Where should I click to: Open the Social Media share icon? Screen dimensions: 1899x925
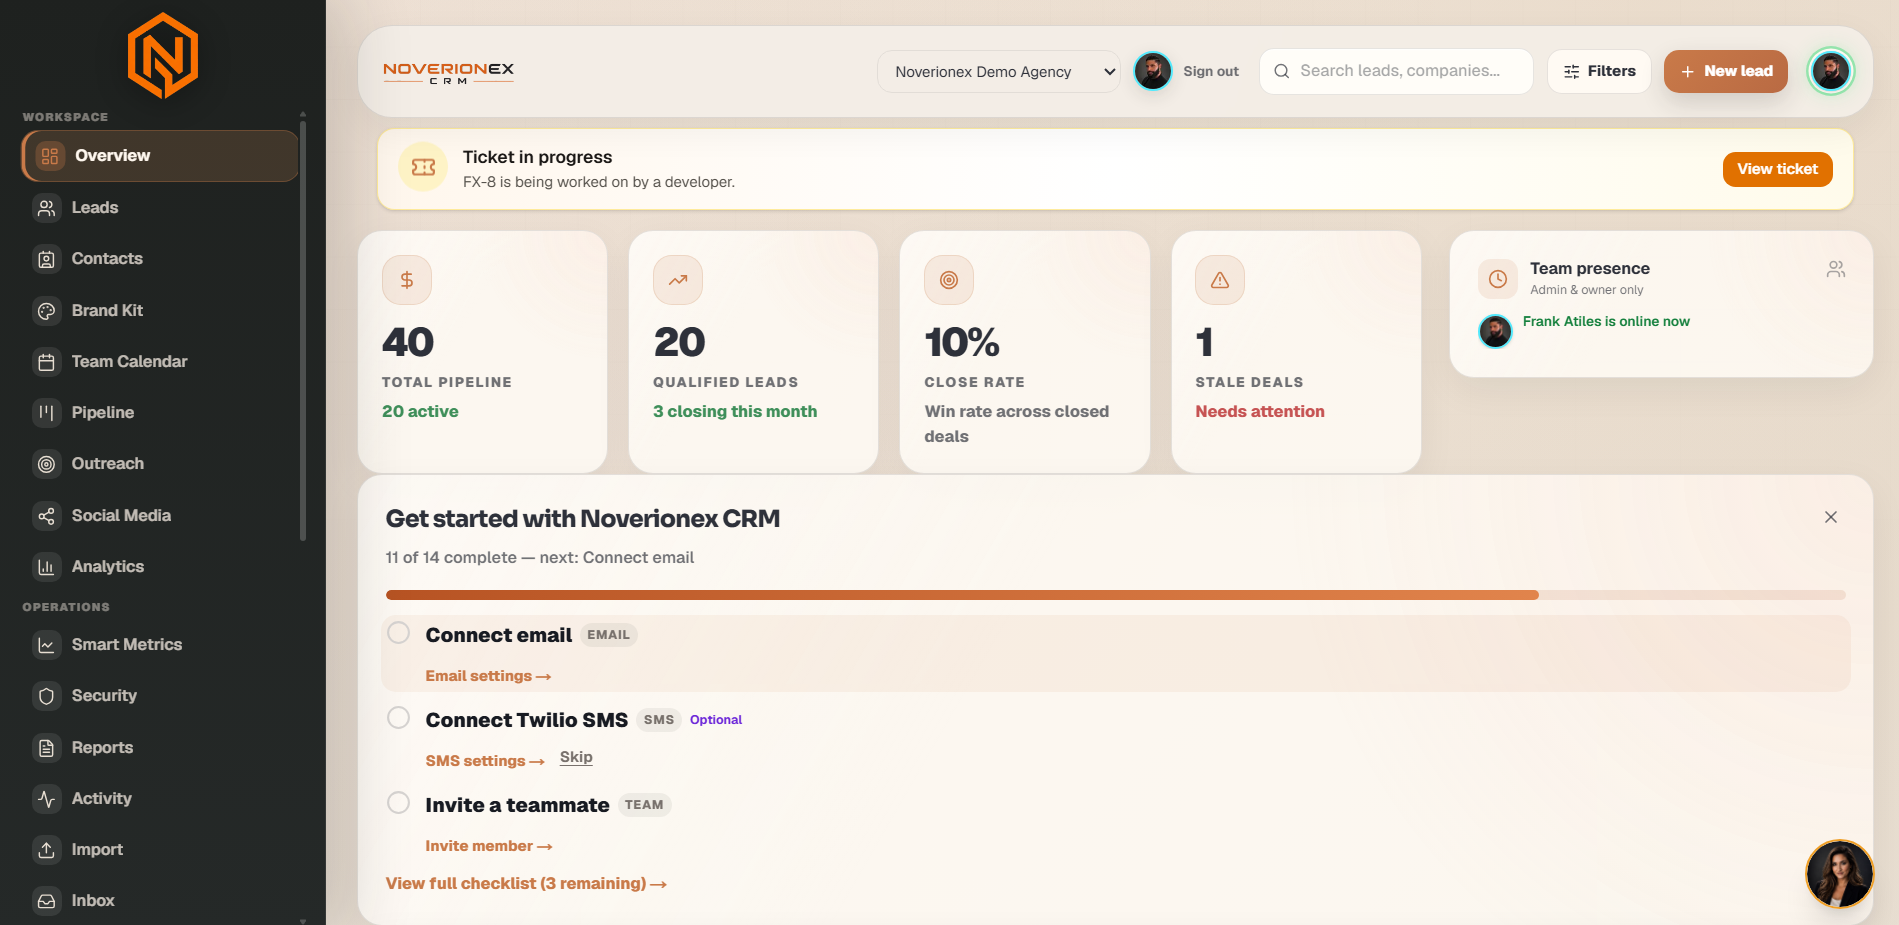[46, 516]
